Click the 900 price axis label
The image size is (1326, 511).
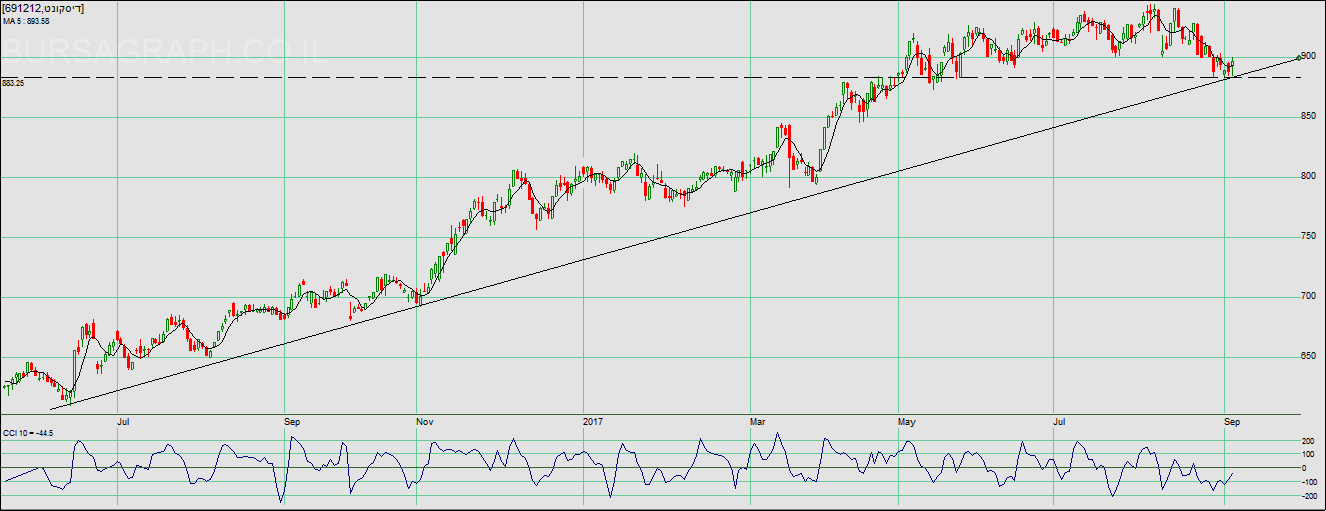pos(1310,56)
